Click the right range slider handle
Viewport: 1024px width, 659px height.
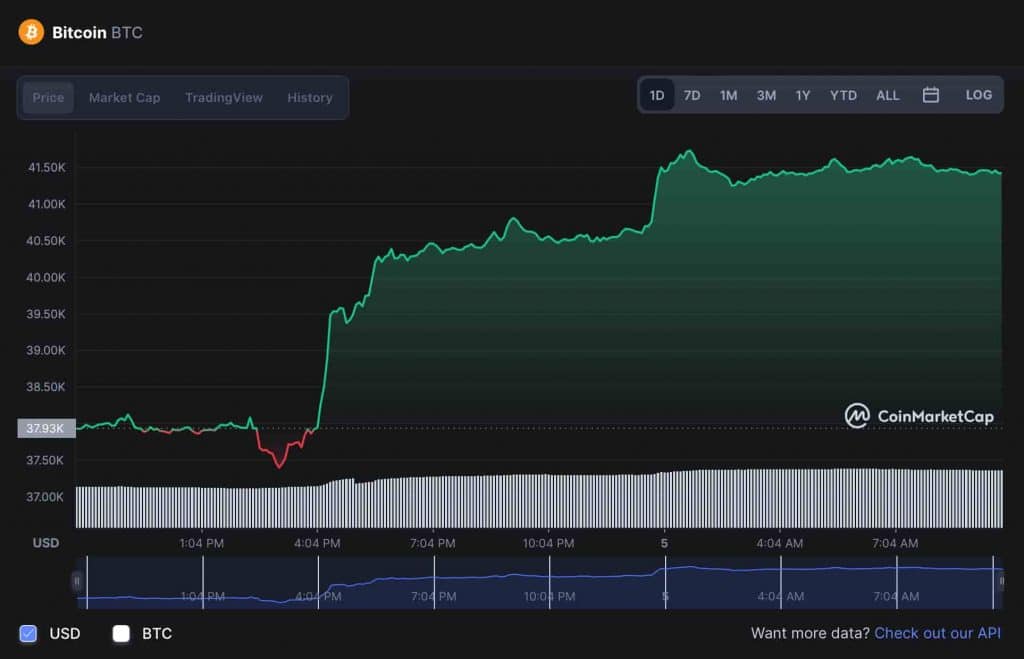1000,581
